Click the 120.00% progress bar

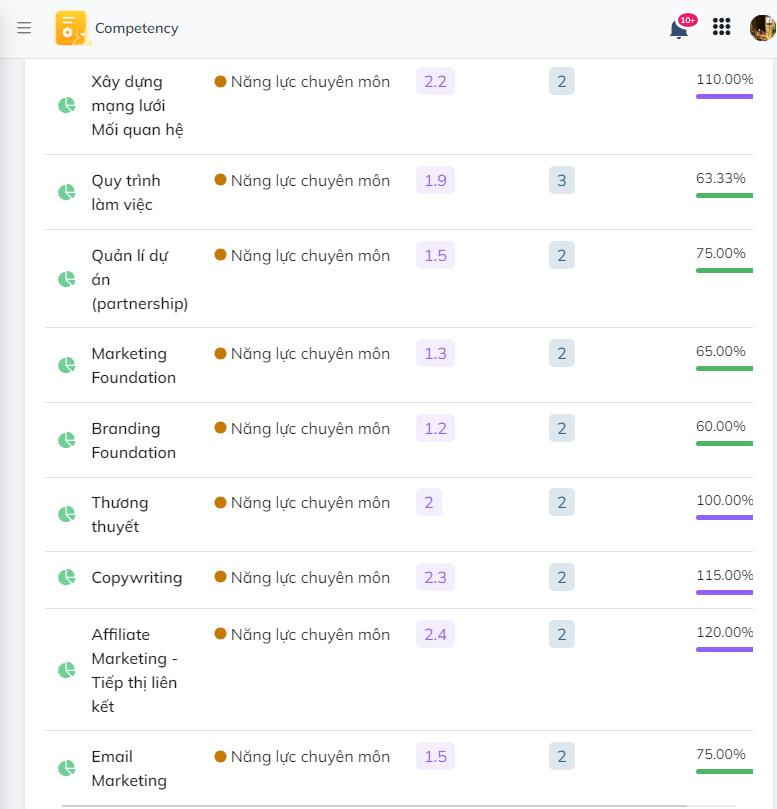(x=724, y=649)
